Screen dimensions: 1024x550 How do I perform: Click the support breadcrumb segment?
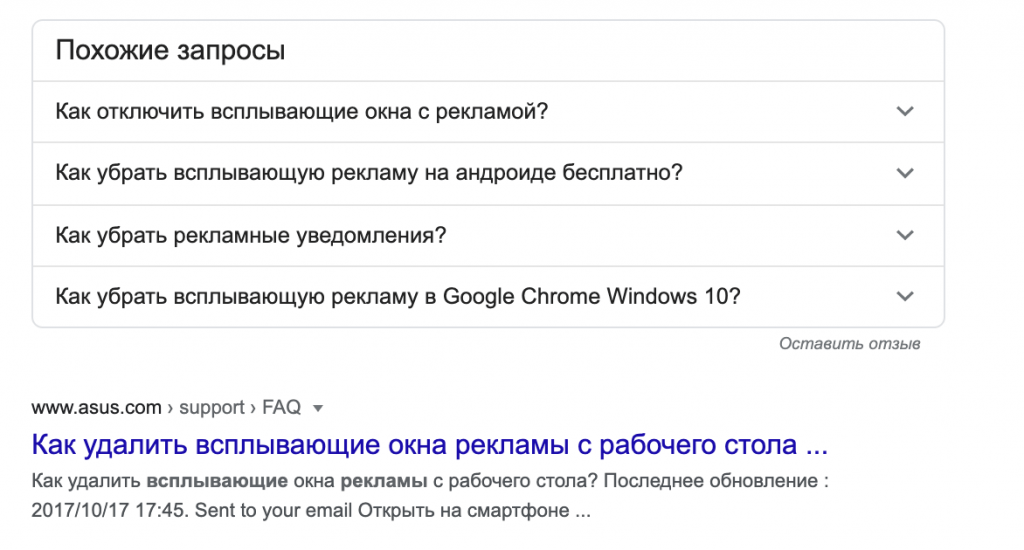(212, 408)
